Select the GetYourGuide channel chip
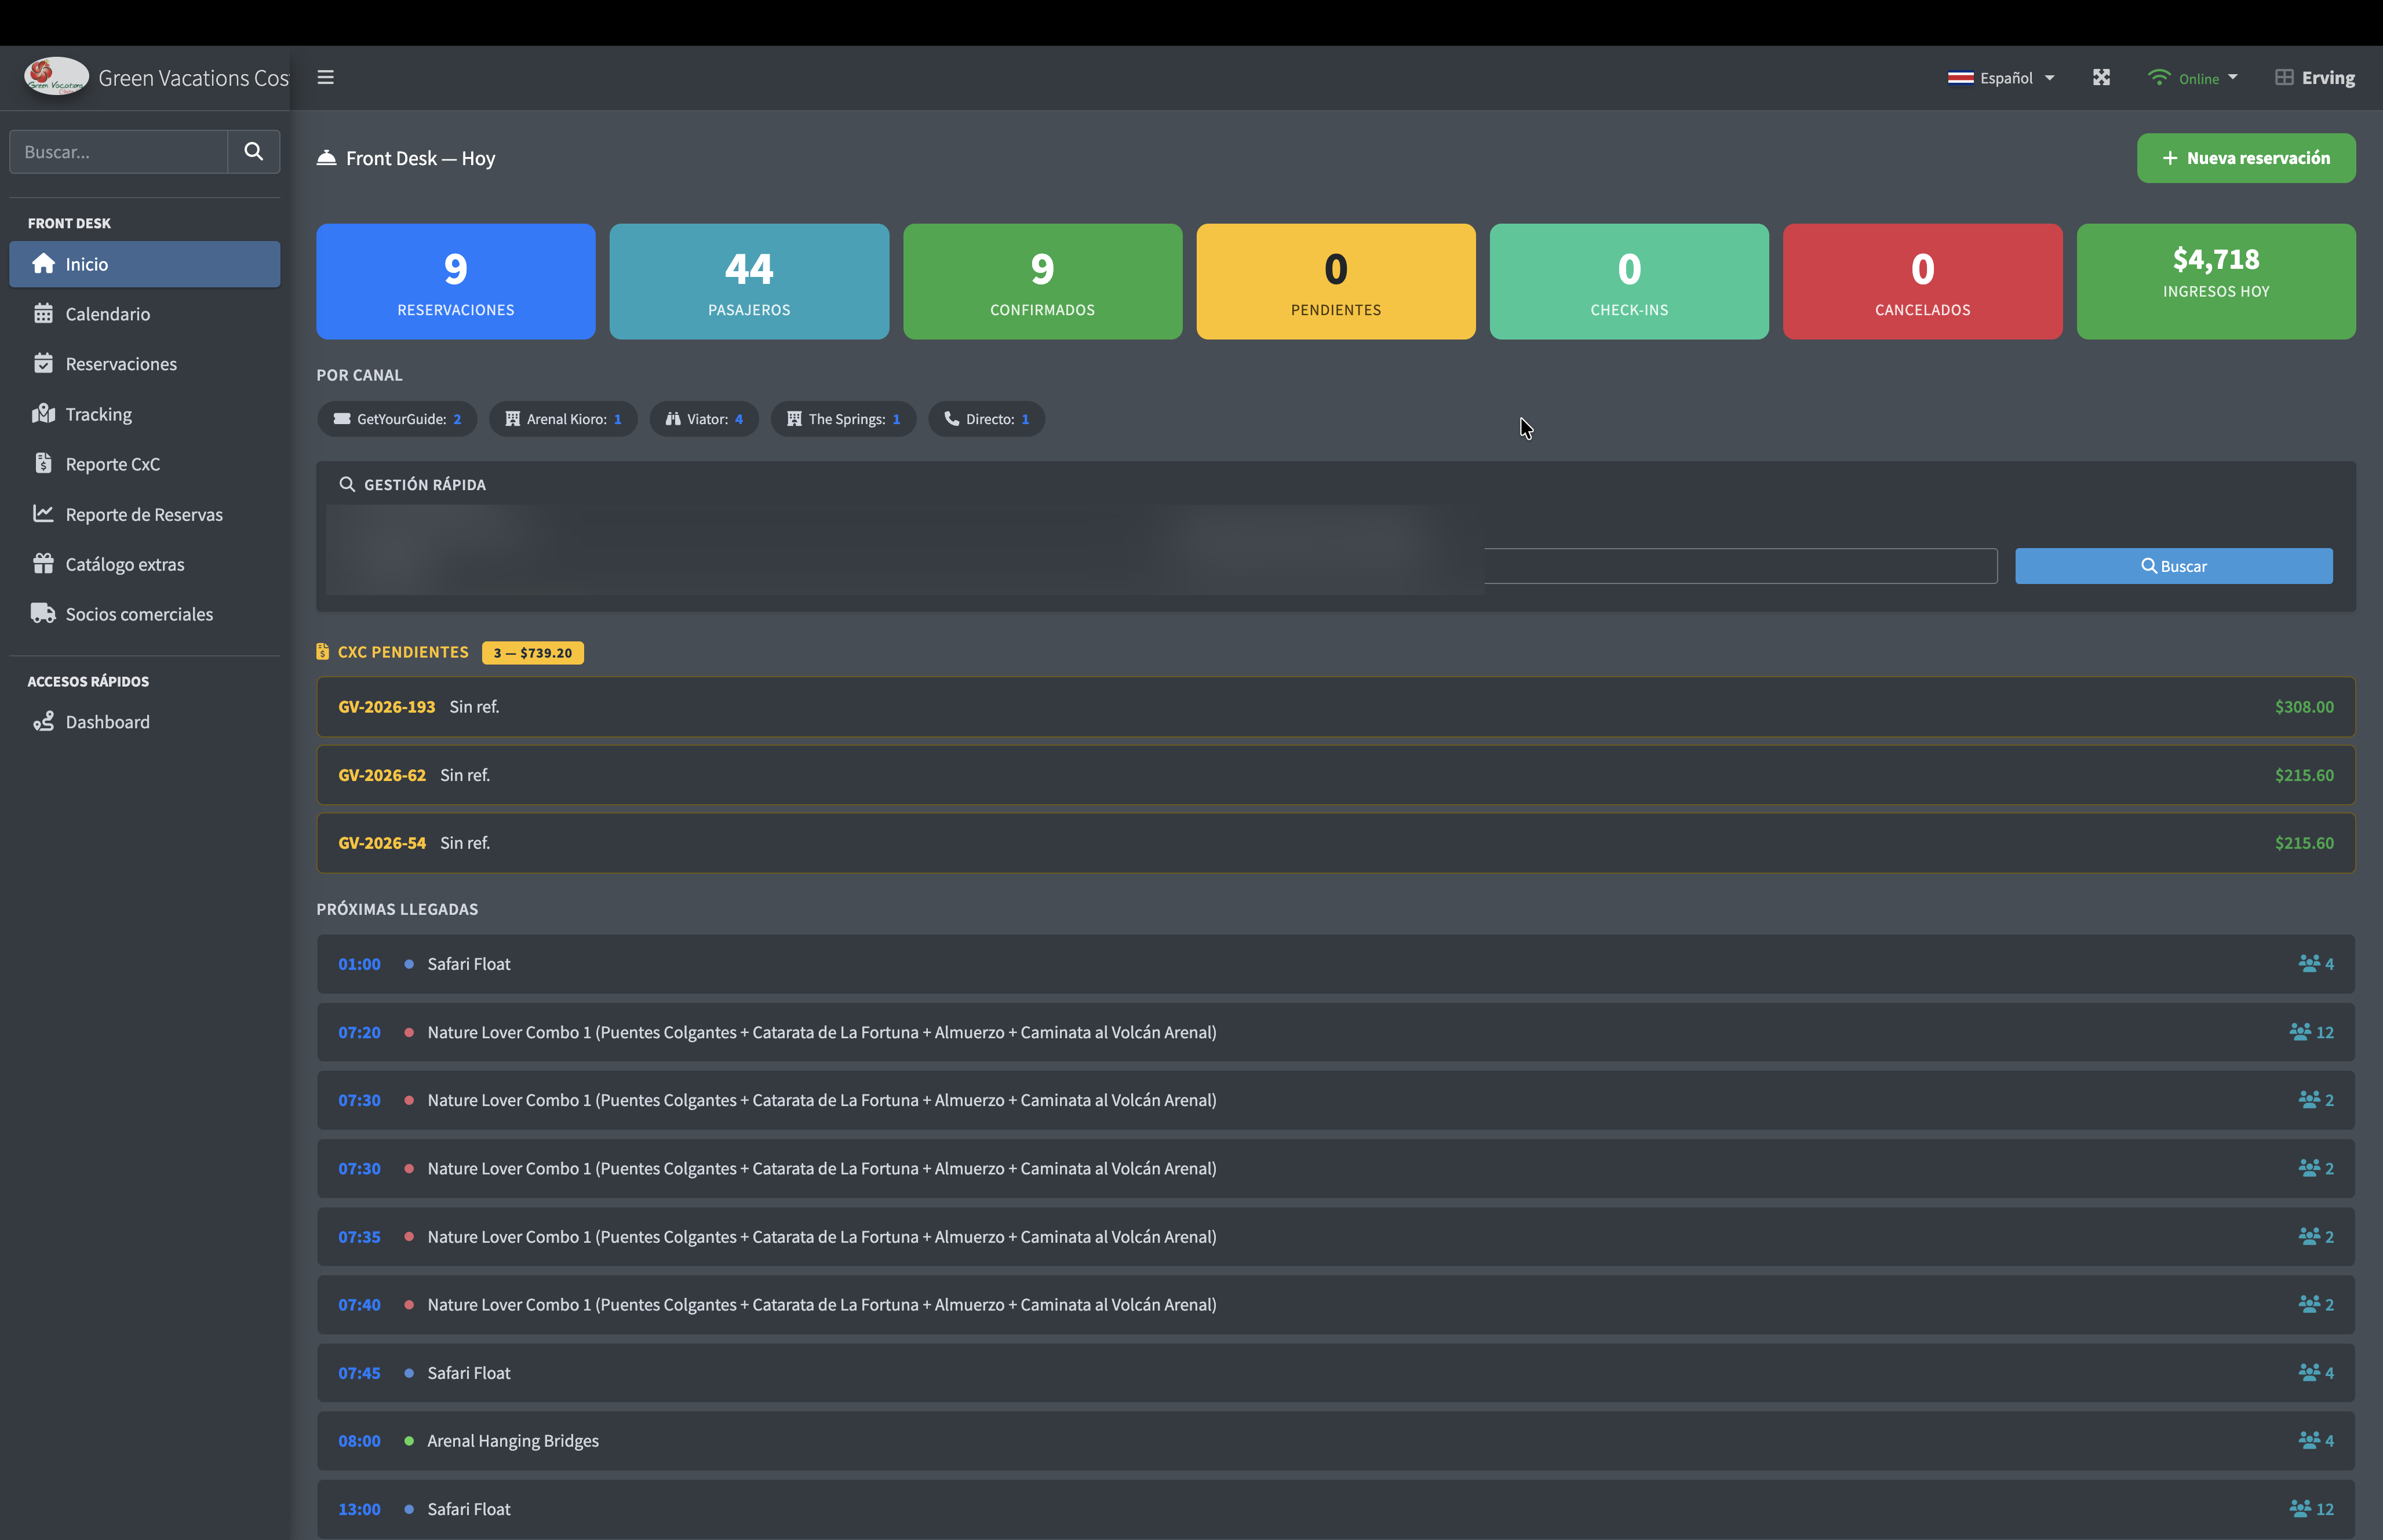 (x=397, y=419)
